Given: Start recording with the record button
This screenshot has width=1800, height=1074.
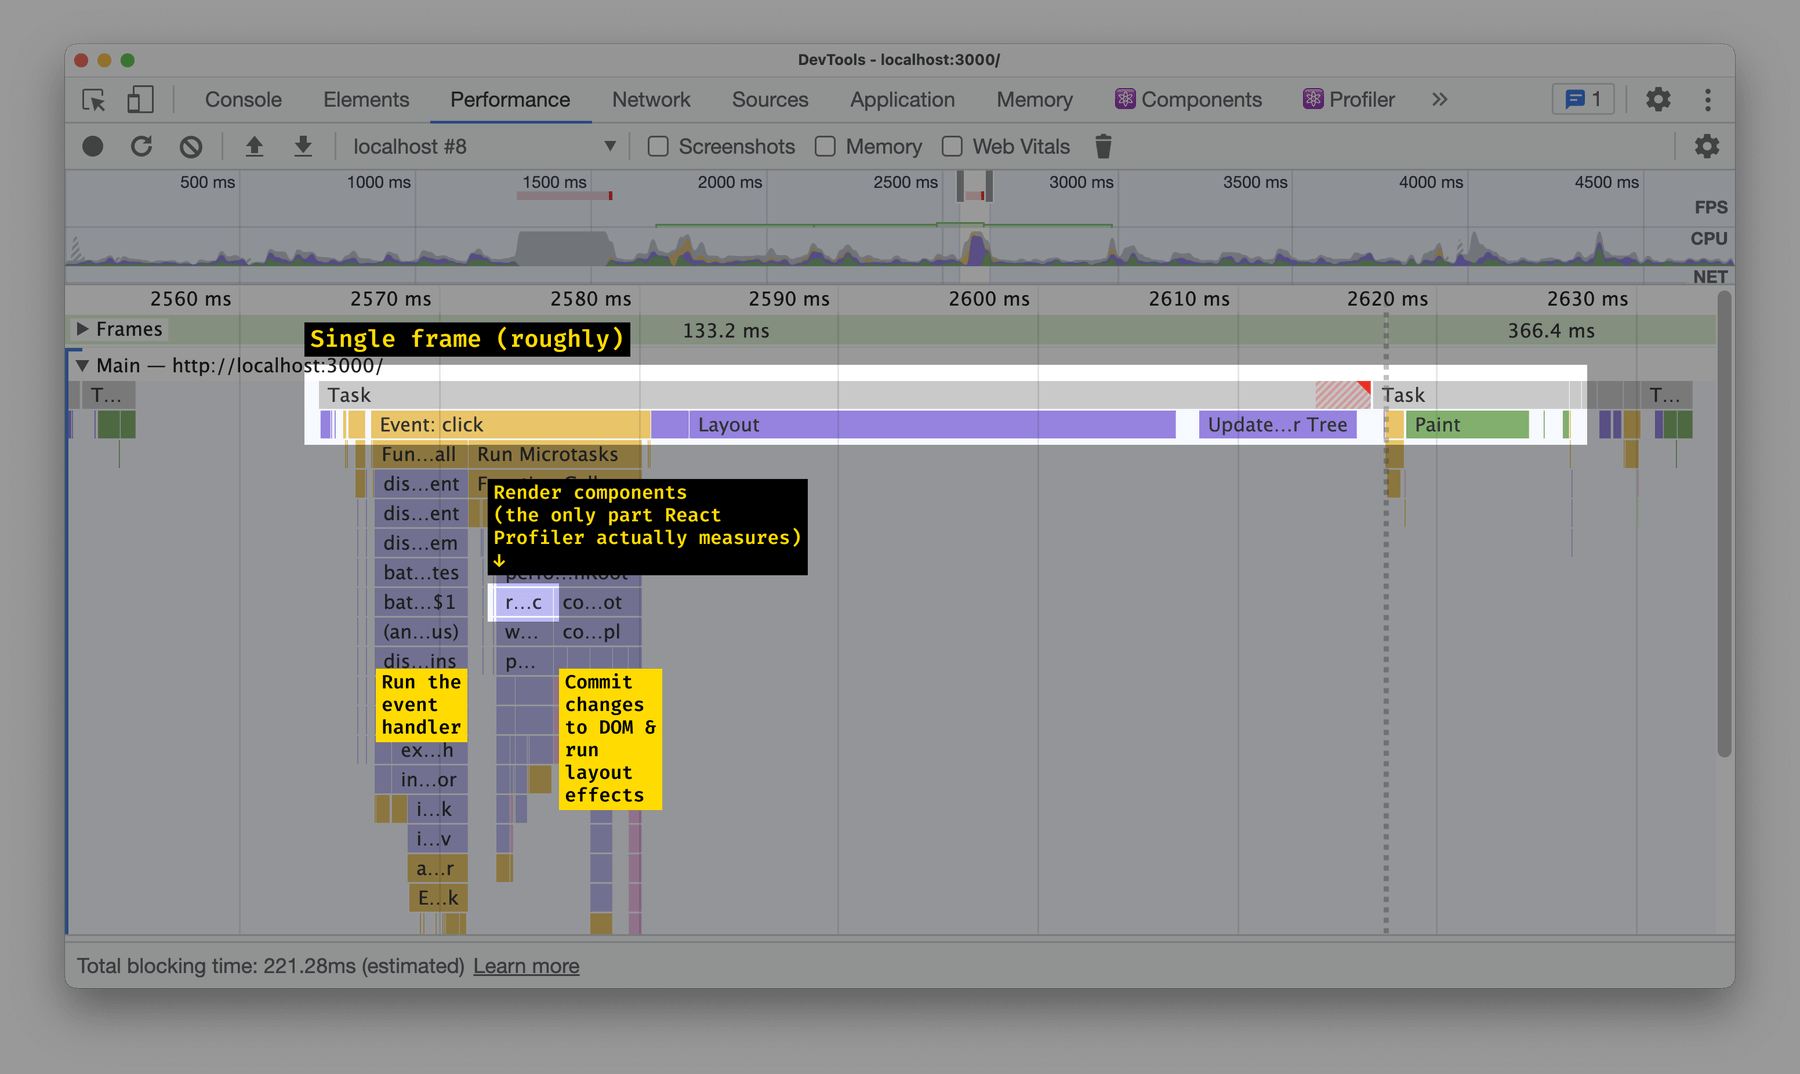Looking at the screenshot, I should pyautogui.click(x=93, y=147).
